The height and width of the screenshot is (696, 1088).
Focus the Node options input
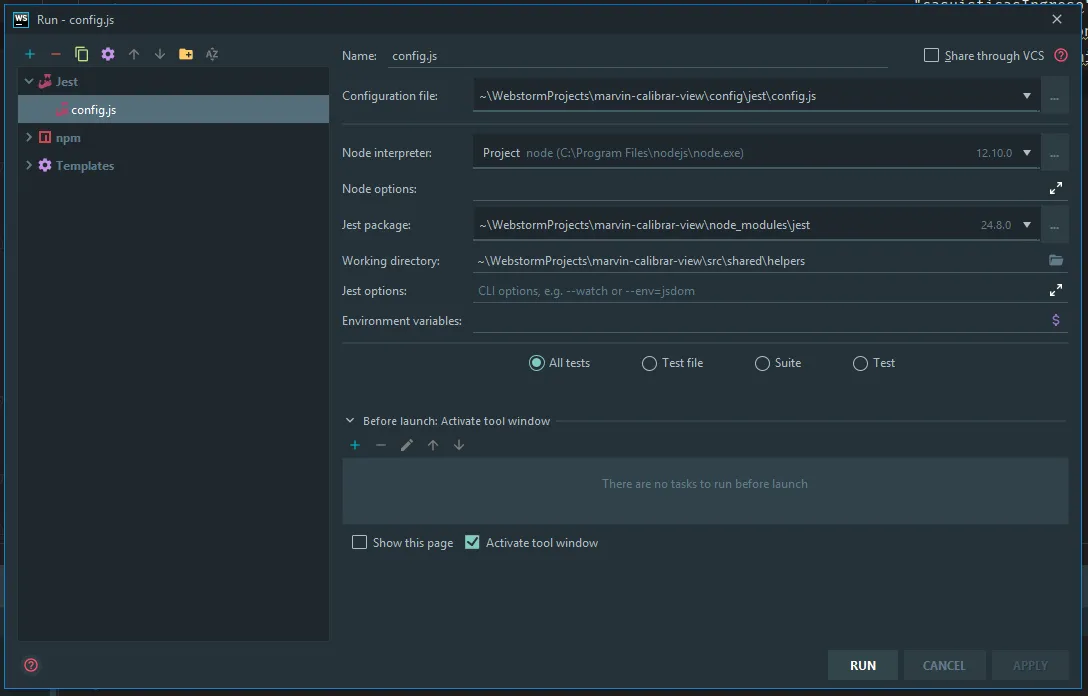pos(760,189)
